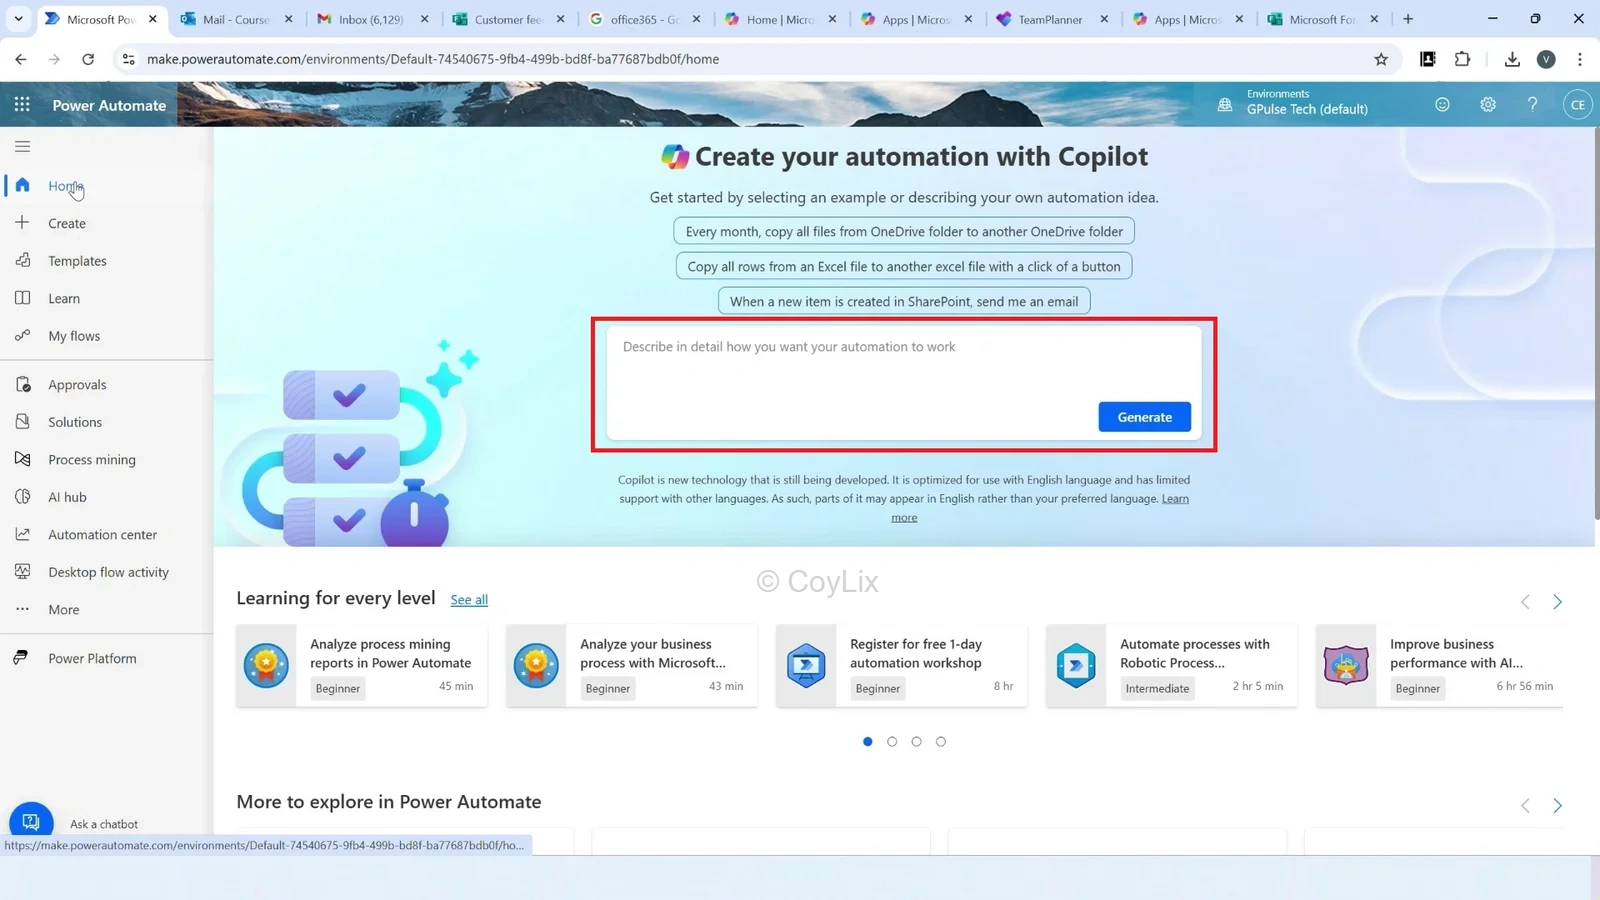The height and width of the screenshot is (900, 1600).
Task: Open the Copilot Learn more link
Action: click(x=1175, y=499)
